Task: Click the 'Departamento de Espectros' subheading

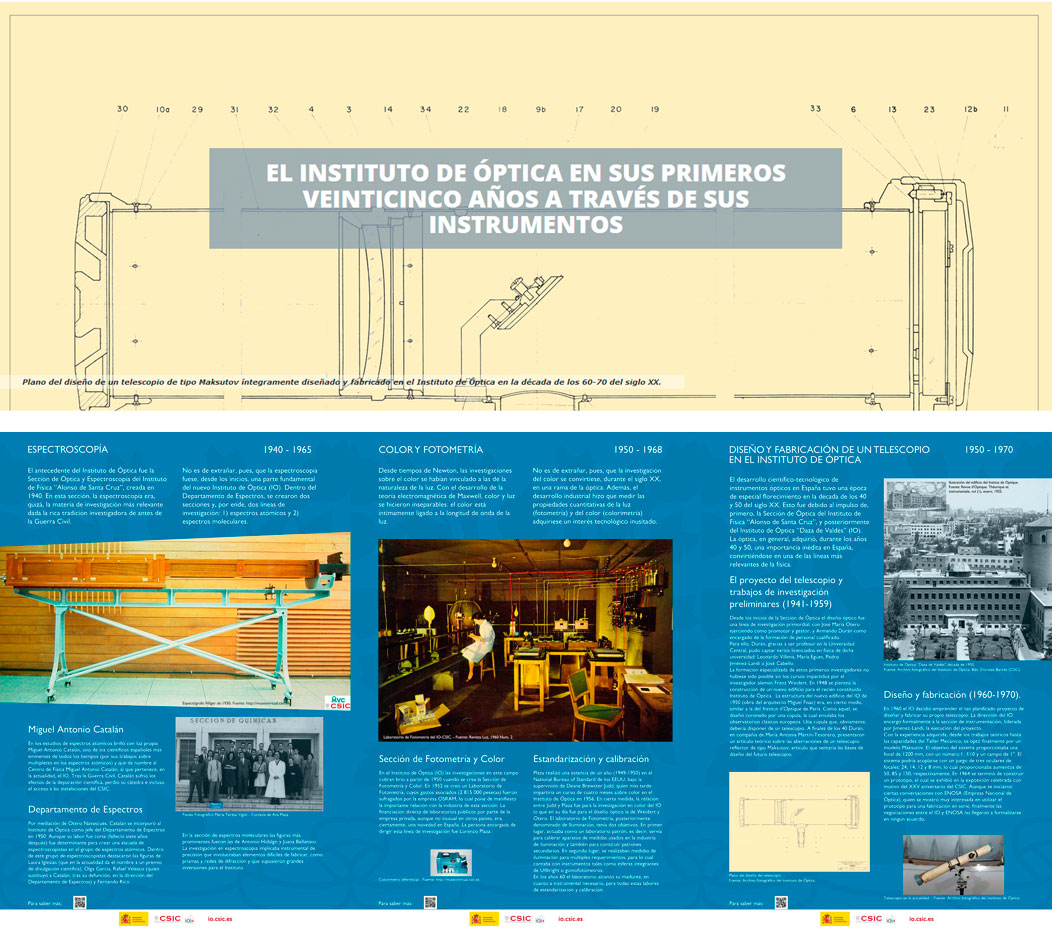Action: click(85, 809)
